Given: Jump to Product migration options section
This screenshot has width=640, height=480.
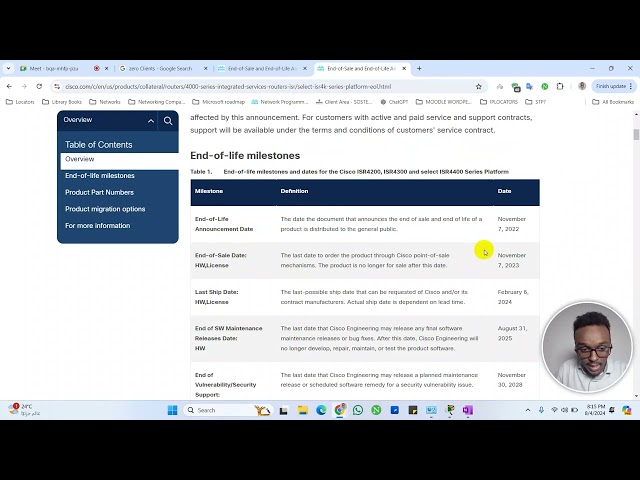Looking at the screenshot, I should [x=105, y=209].
